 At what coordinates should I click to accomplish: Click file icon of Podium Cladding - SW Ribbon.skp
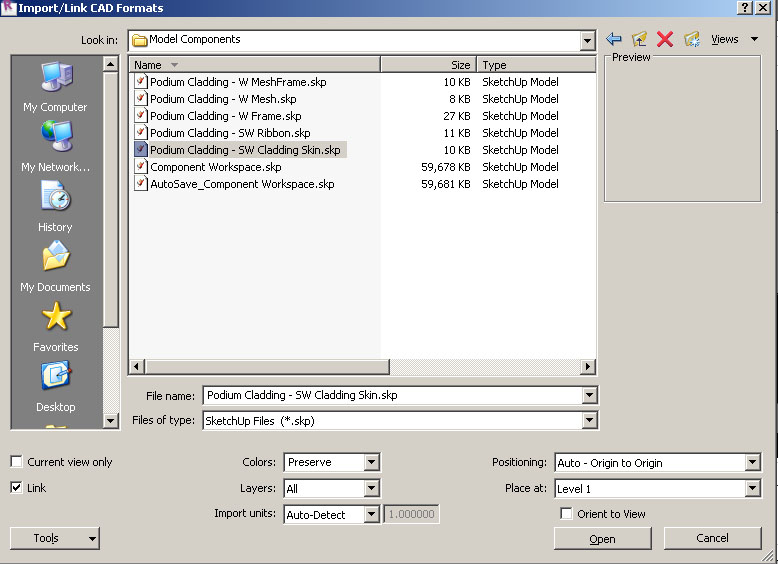141,132
